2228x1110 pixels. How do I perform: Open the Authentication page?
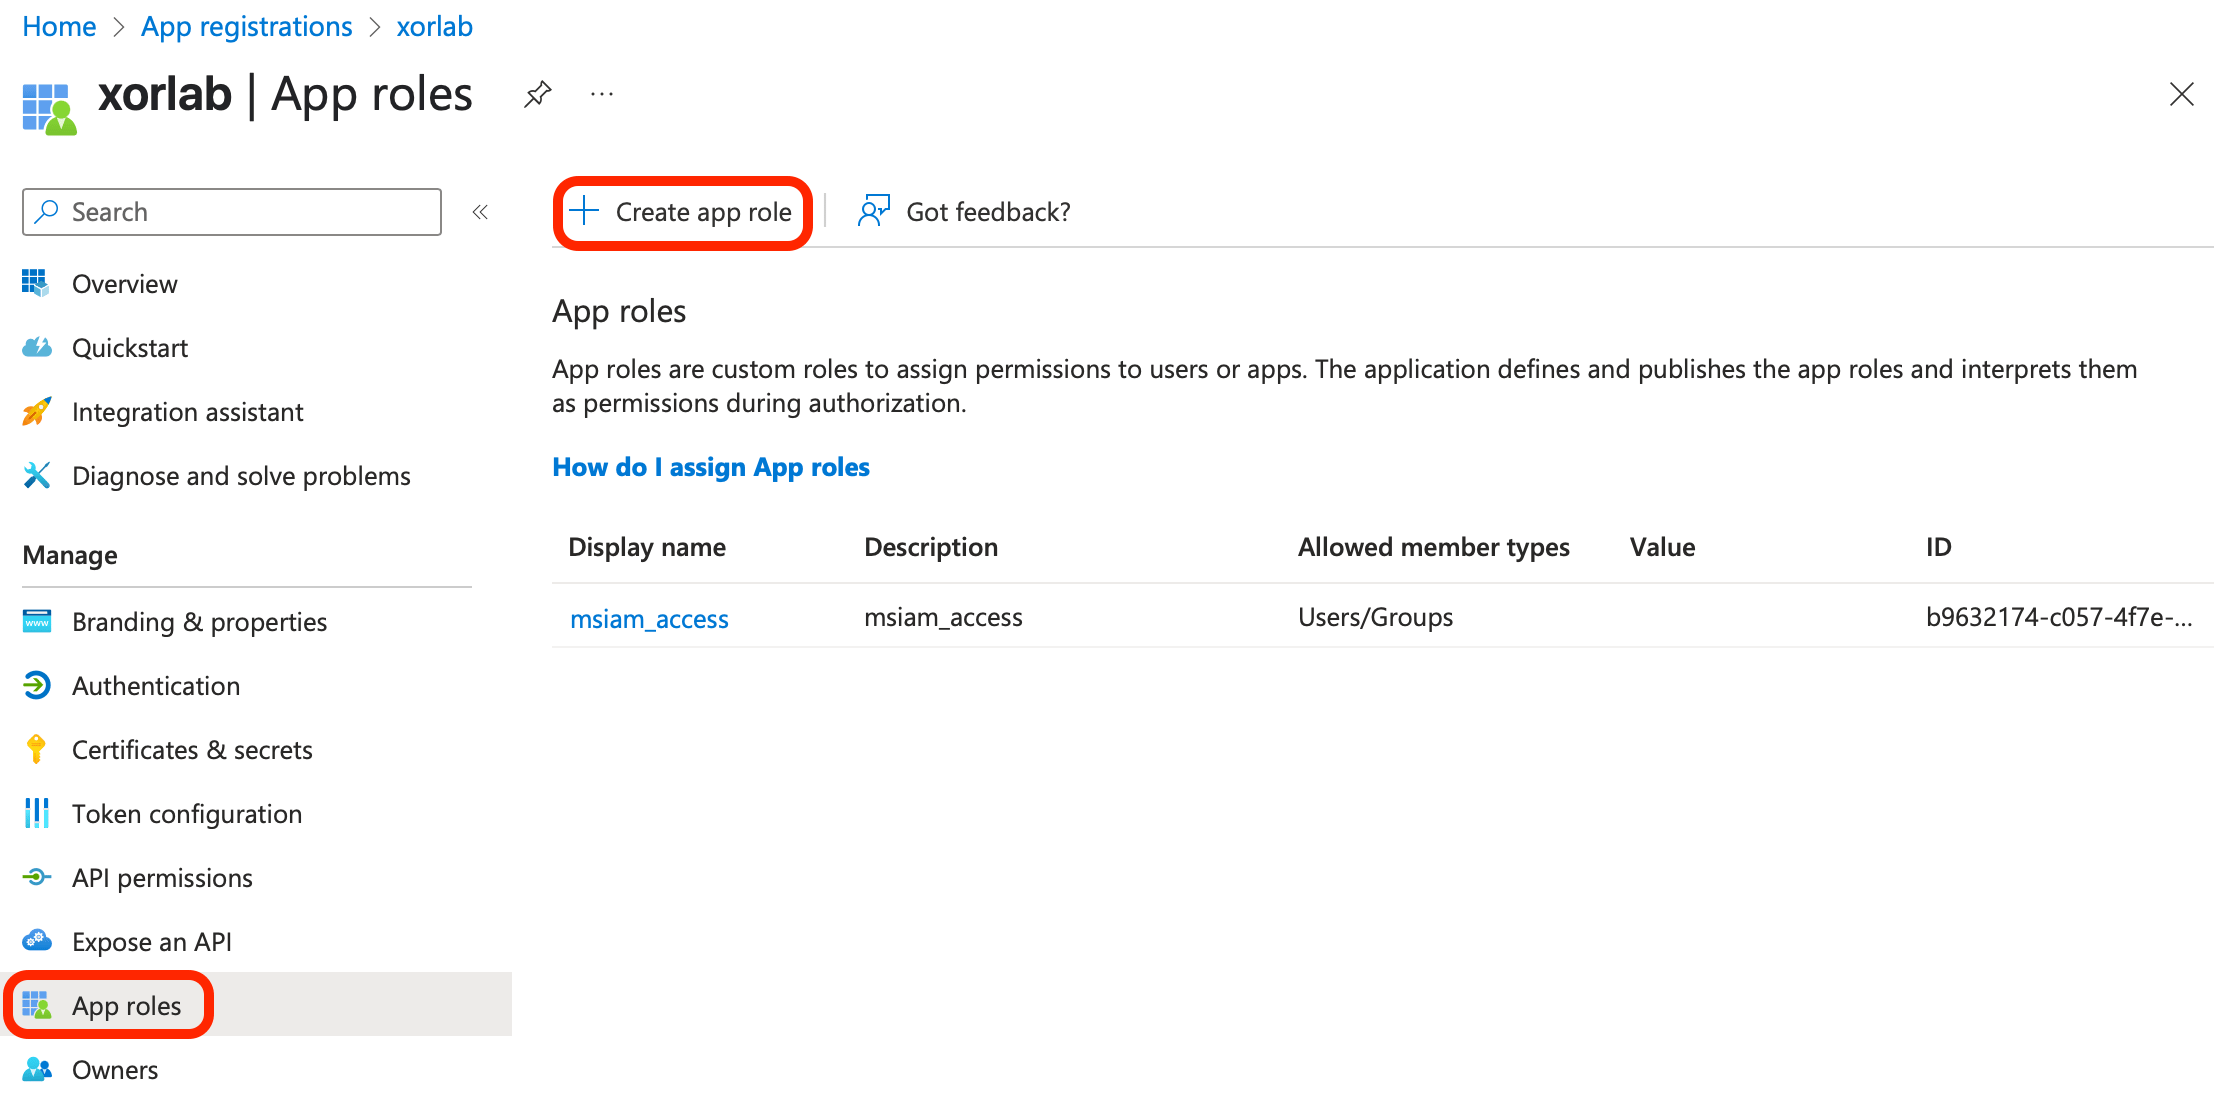tap(156, 686)
